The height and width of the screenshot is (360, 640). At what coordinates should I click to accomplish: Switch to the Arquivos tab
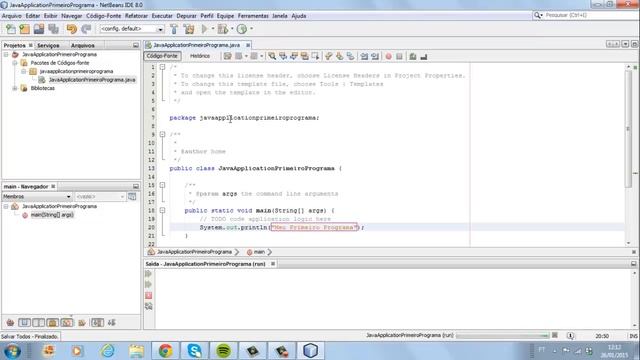(x=83, y=46)
